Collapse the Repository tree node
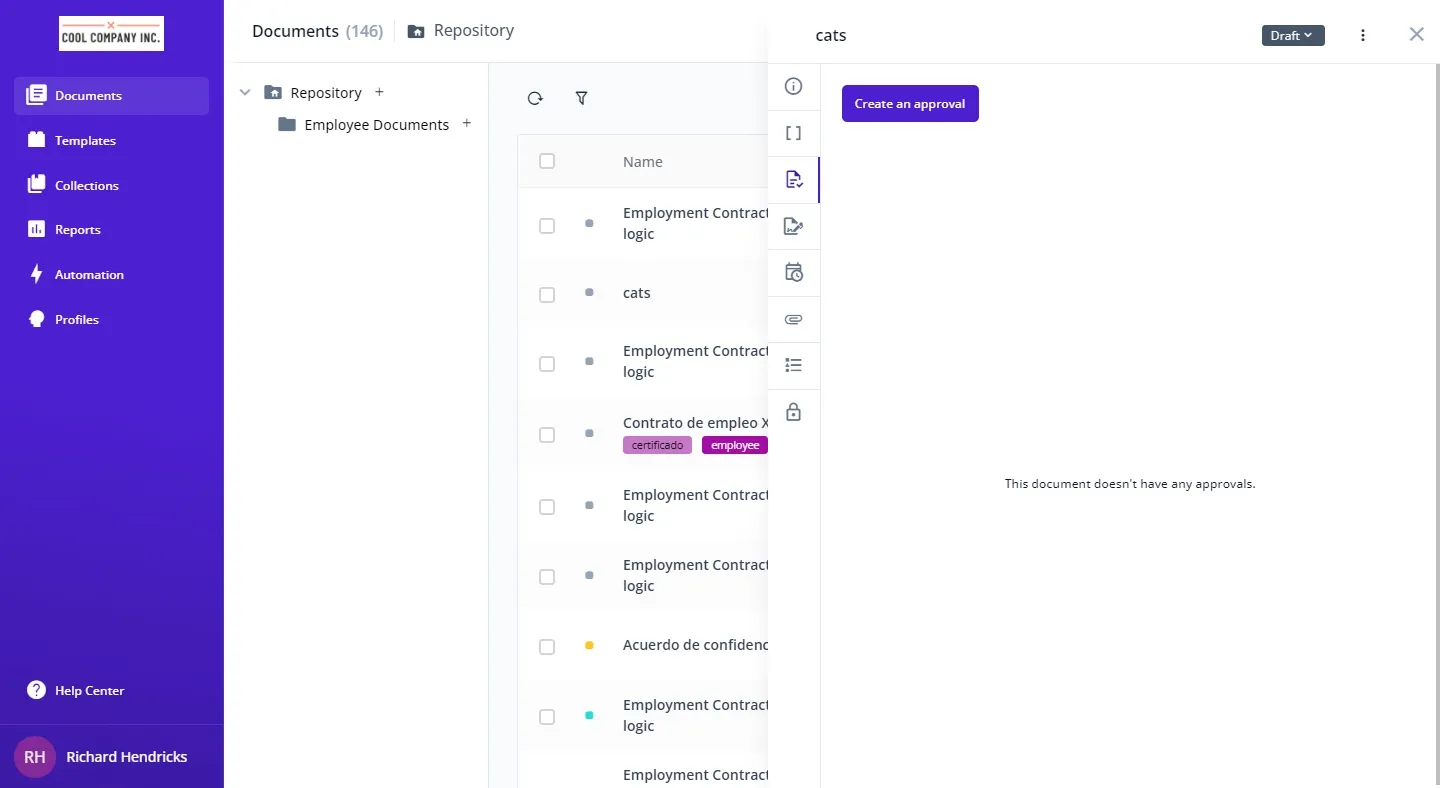1440x788 pixels. pos(245,93)
